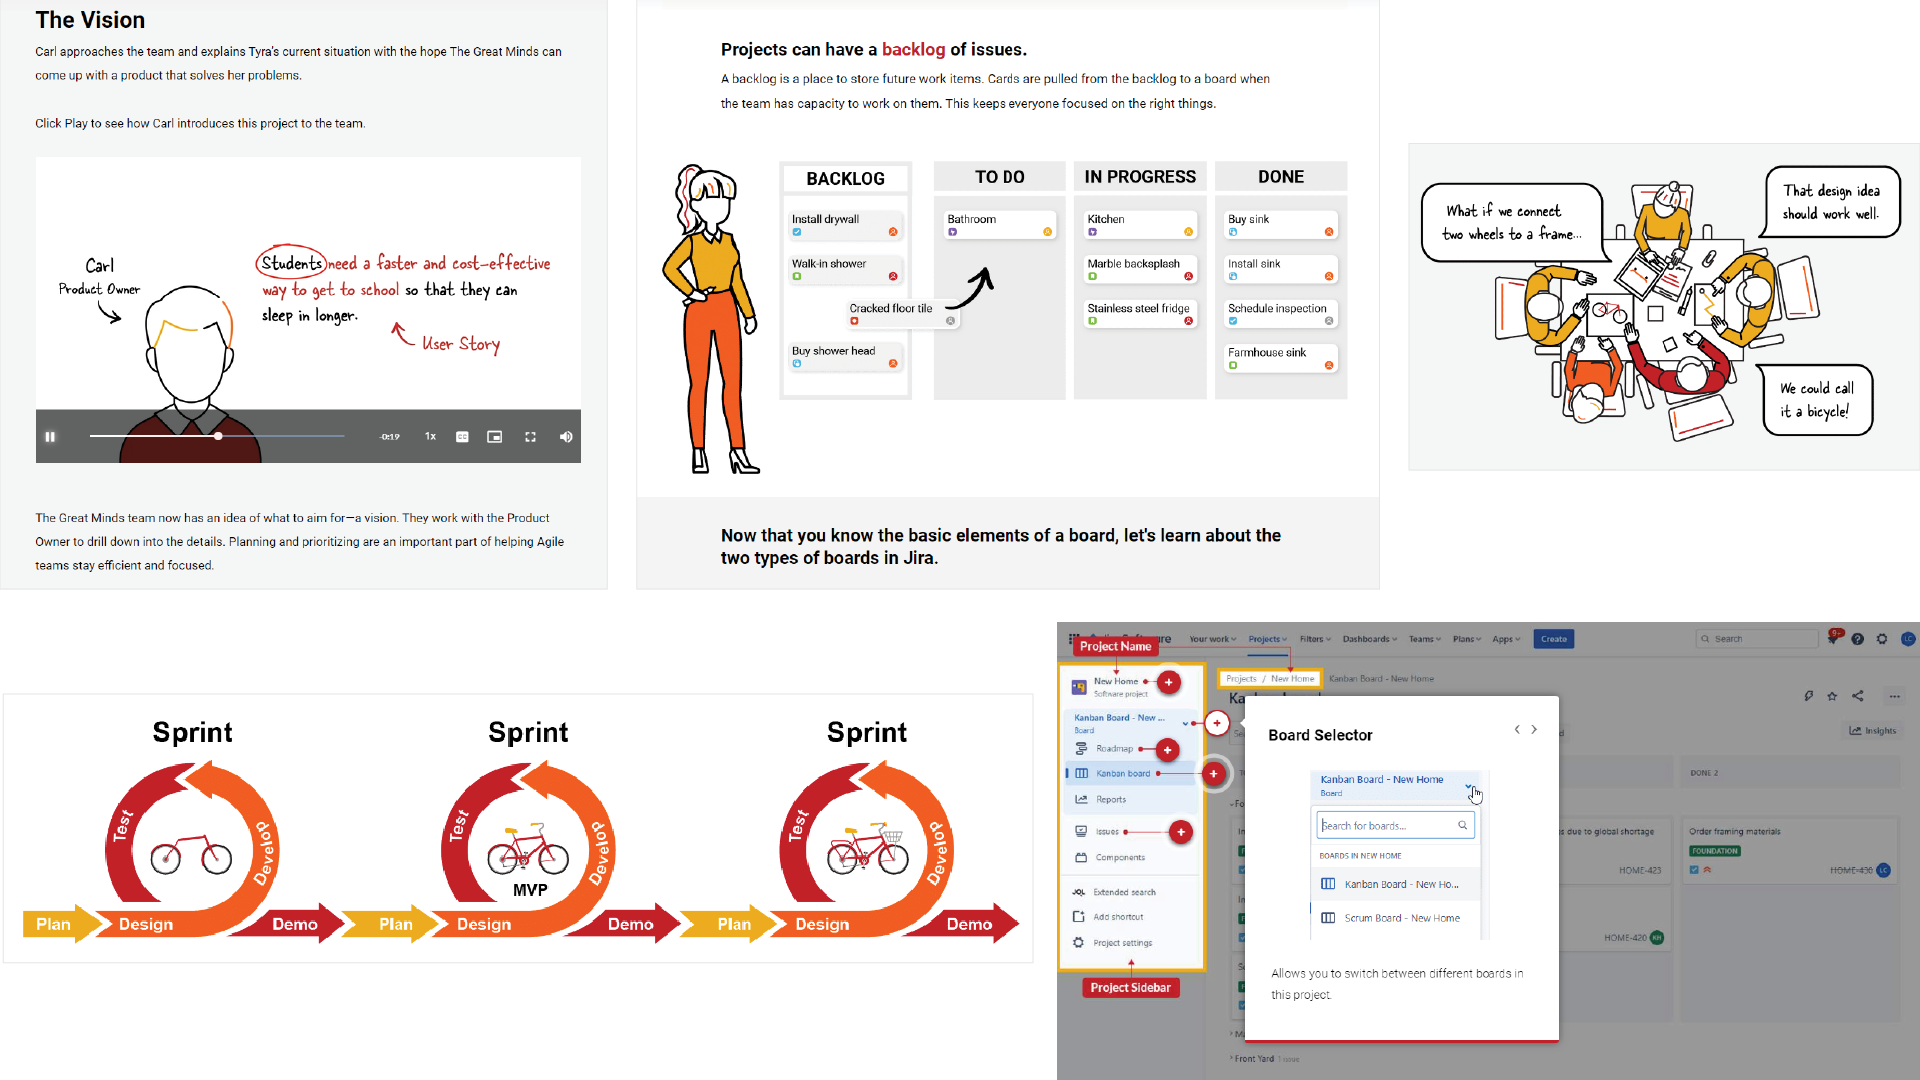Click the red plus hotspot beside Kanban board
Image resolution: width=1920 pixels, height=1080 pixels.
[x=1213, y=773]
